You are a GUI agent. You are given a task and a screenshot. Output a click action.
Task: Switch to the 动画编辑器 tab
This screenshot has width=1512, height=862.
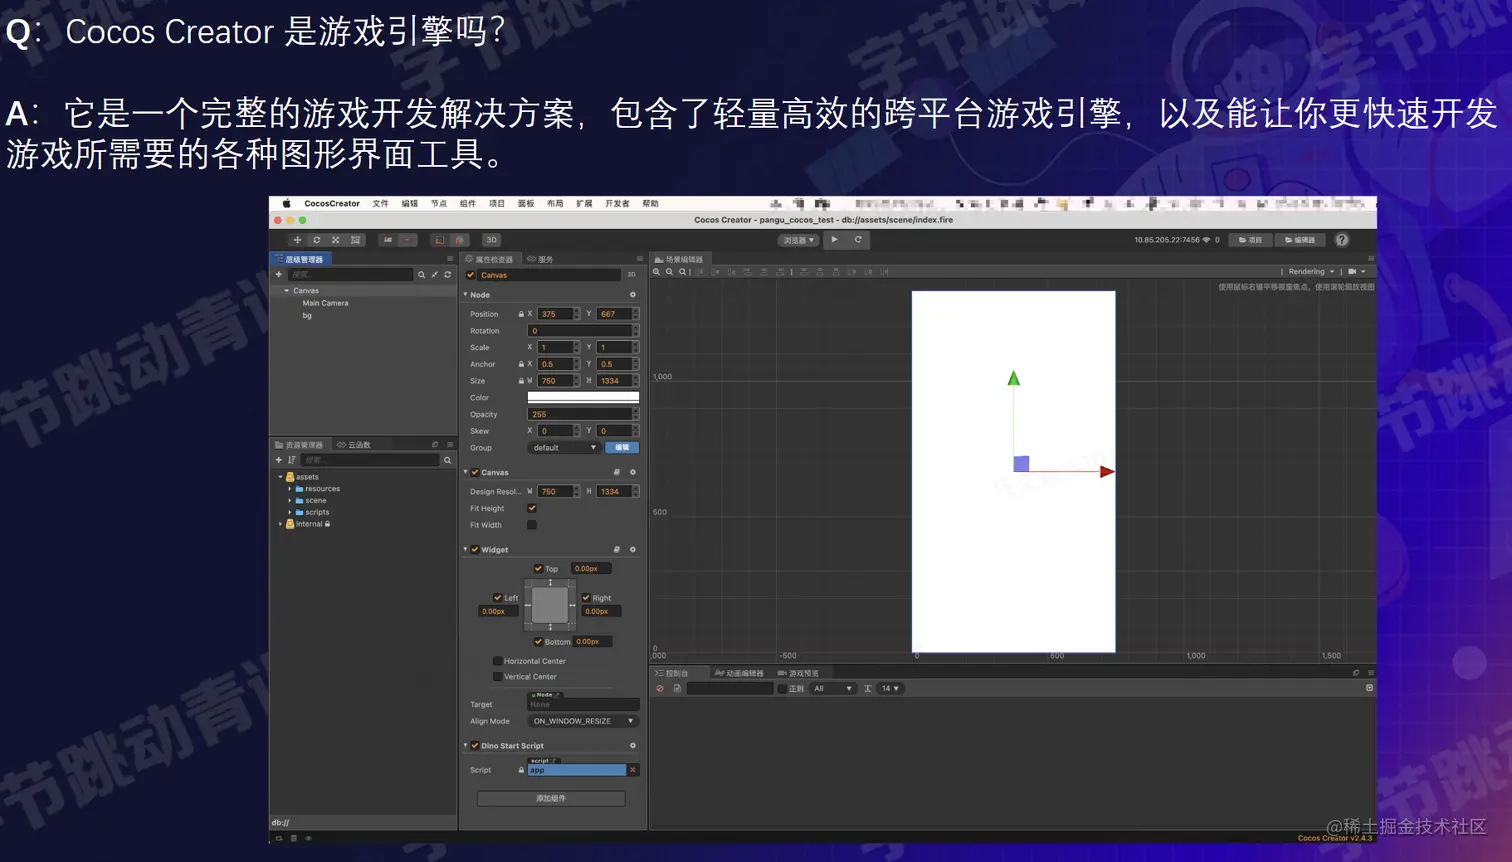pyautogui.click(x=740, y=673)
